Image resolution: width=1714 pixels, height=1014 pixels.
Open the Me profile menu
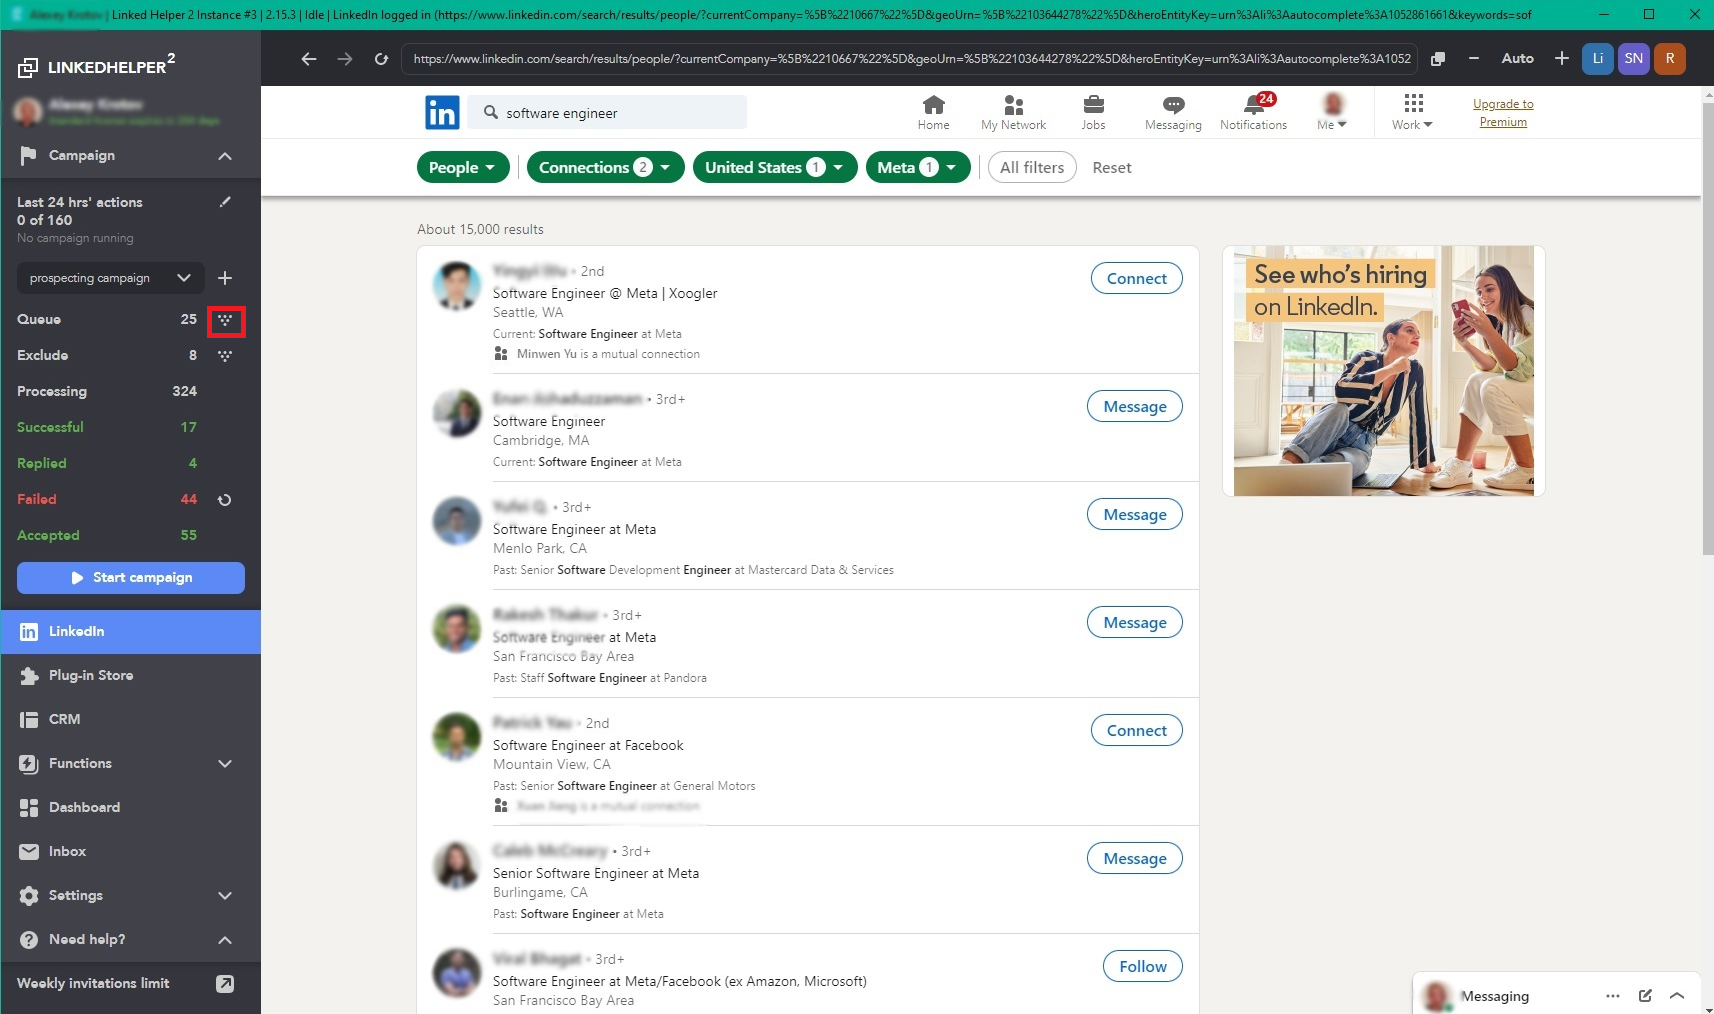point(1332,112)
